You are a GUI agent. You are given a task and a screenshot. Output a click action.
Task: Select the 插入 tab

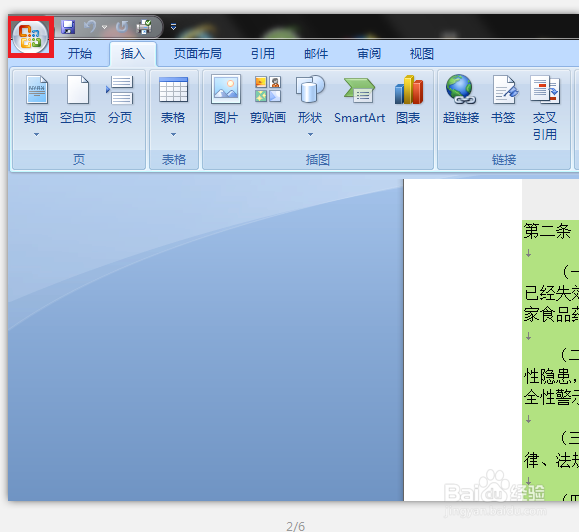[x=133, y=54]
